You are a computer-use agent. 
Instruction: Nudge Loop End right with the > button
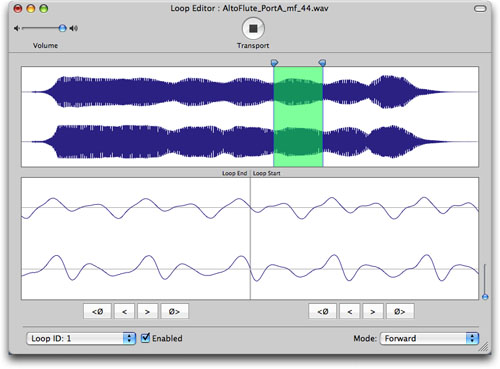[x=147, y=311]
